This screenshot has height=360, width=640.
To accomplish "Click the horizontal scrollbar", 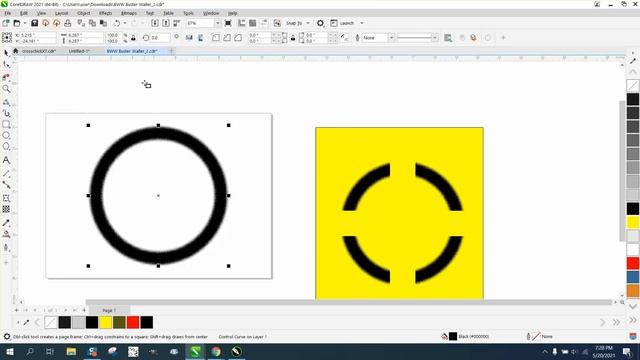I will click(350, 302).
